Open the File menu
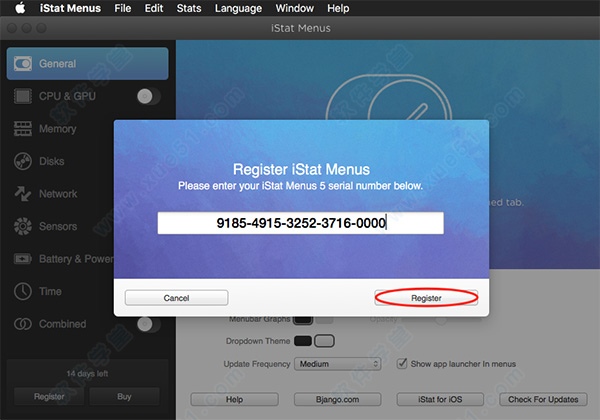This screenshot has height=420, width=600. click(x=122, y=8)
